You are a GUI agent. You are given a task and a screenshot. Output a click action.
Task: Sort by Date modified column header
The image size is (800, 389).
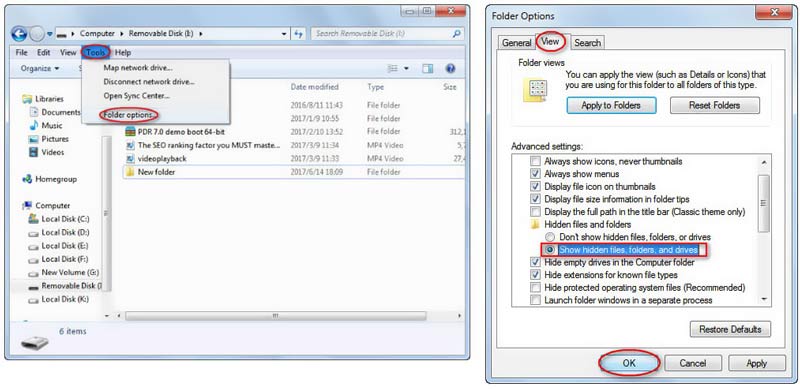(314, 87)
